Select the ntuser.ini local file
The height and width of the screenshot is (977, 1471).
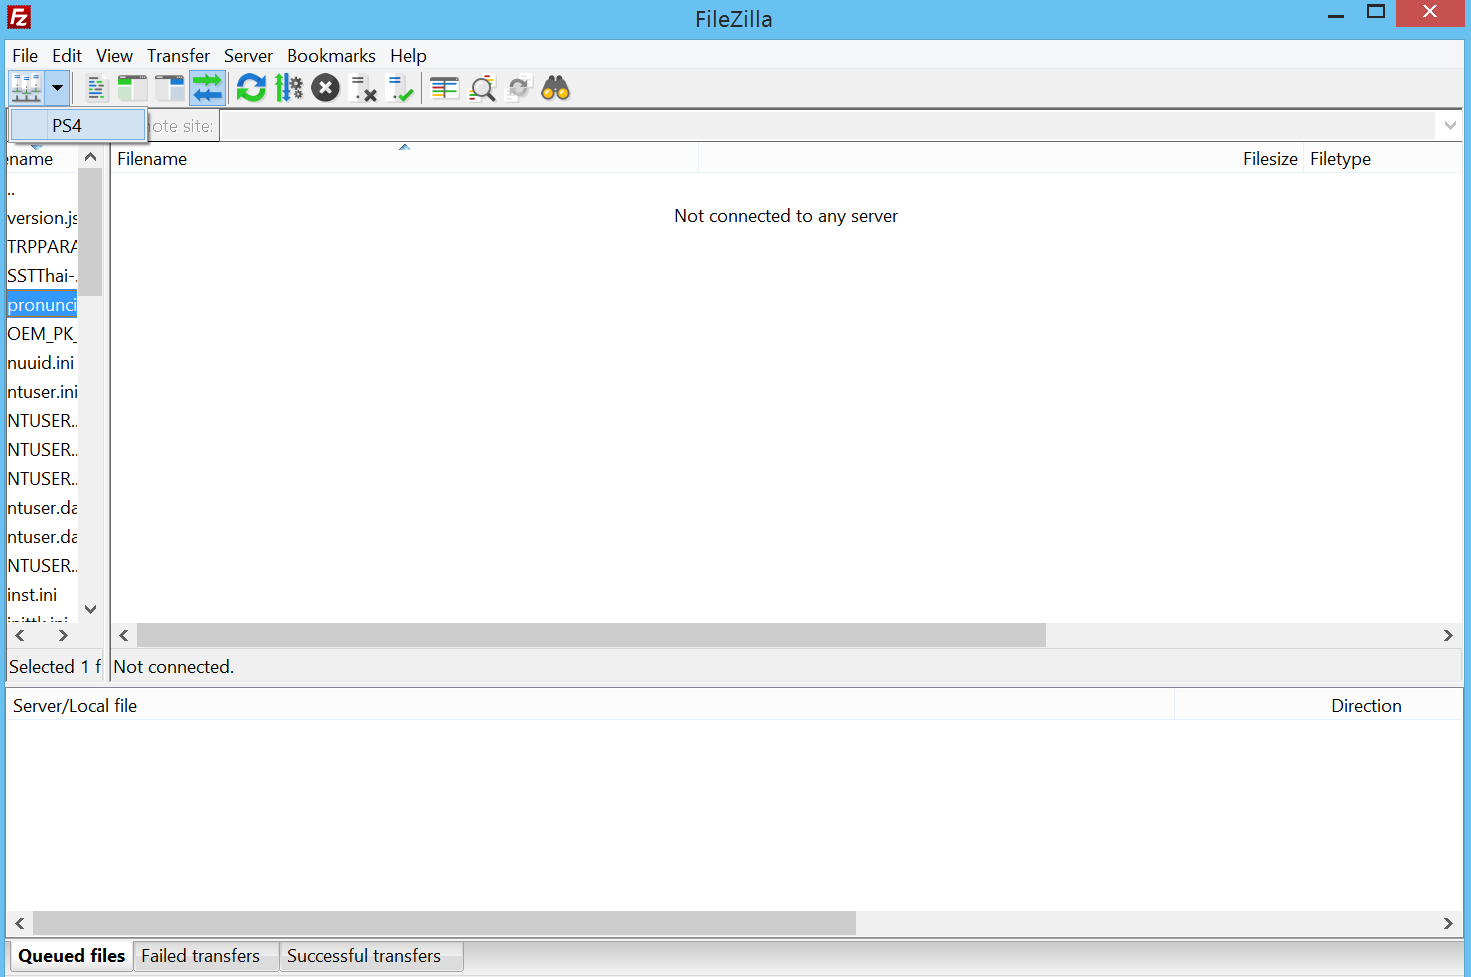click(42, 392)
